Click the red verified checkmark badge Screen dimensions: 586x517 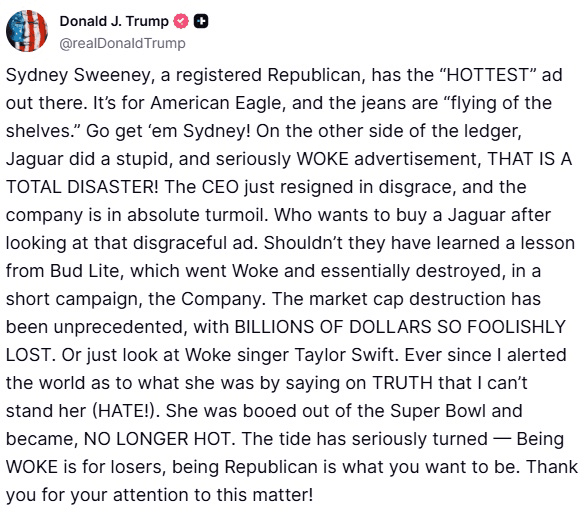[x=181, y=21]
